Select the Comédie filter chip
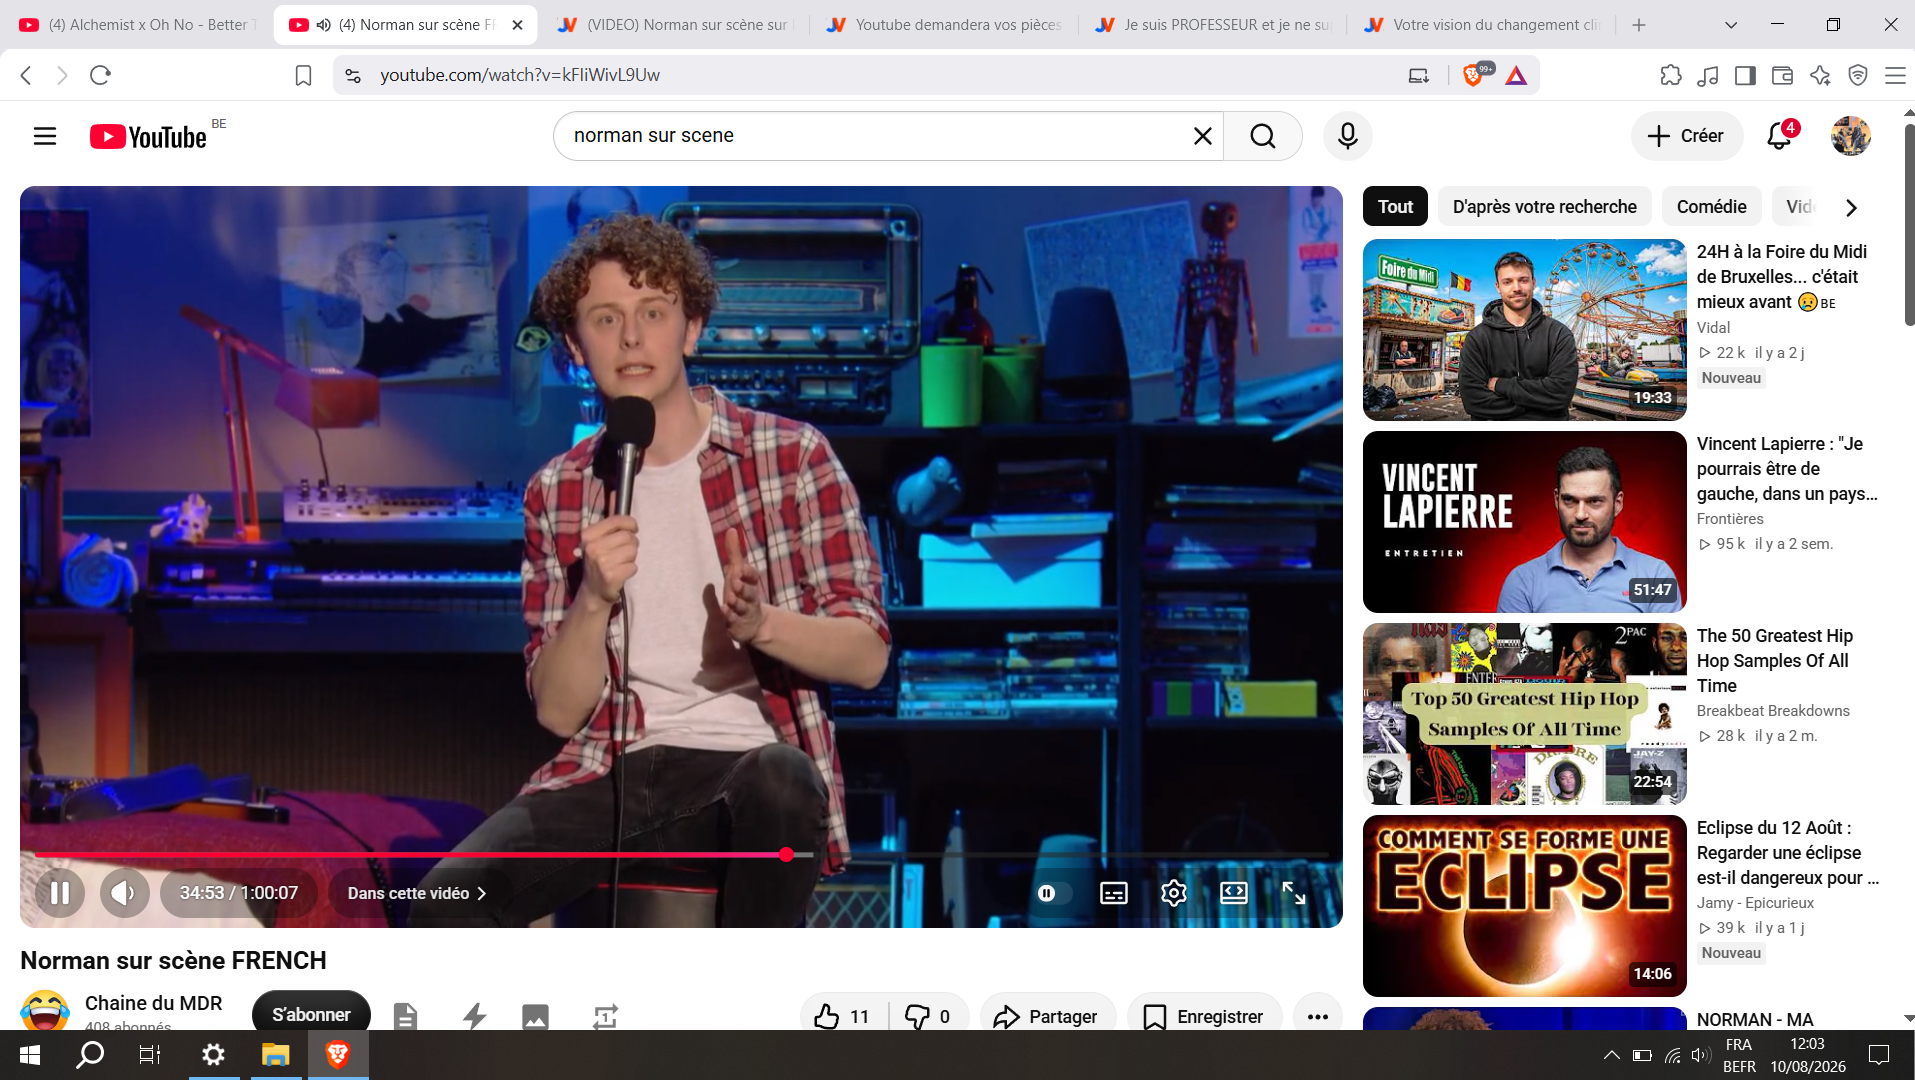The image size is (1915, 1080). click(x=1711, y=207)
